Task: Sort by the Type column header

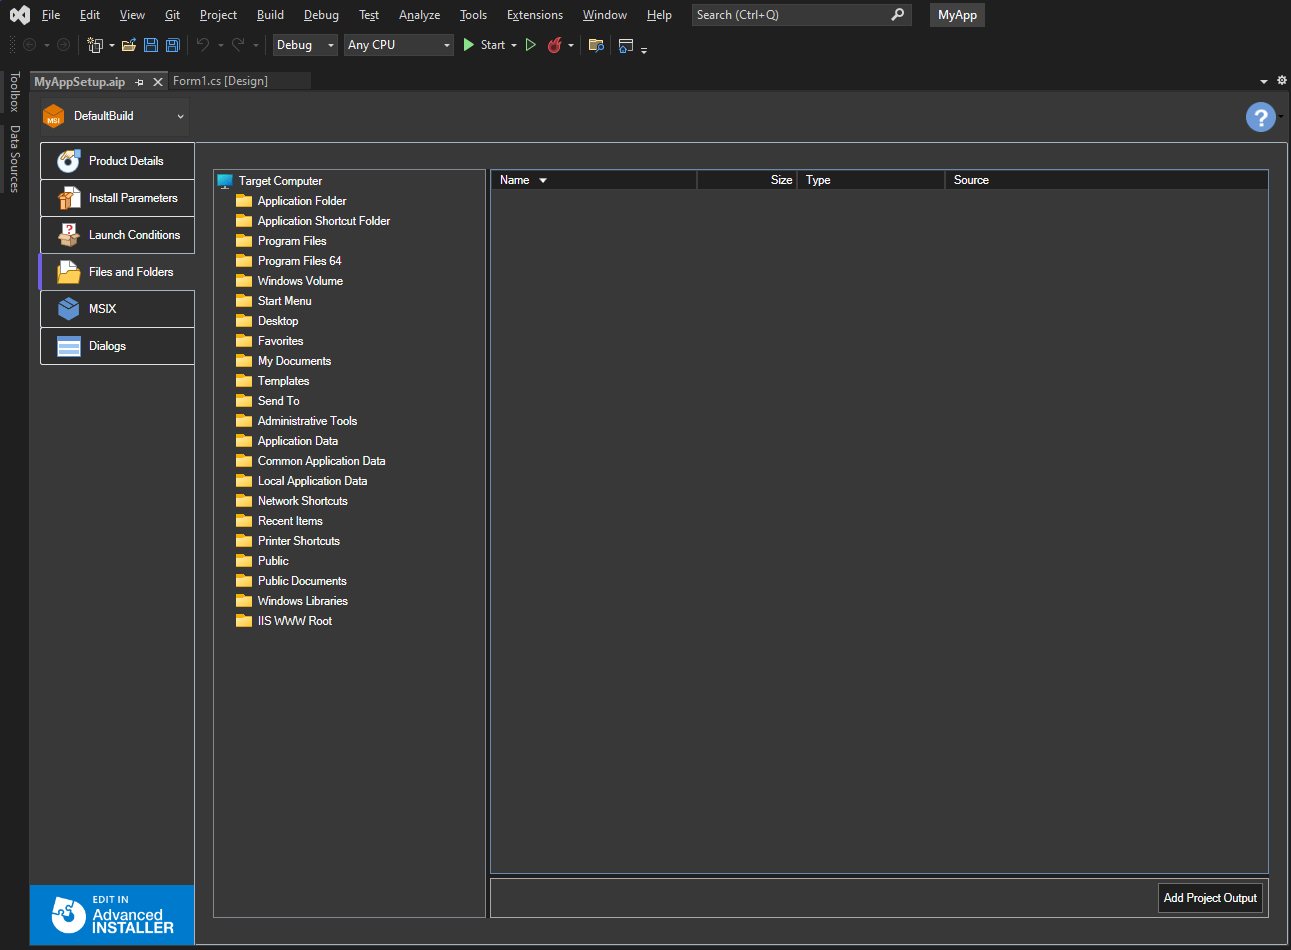Action: pos(871,180)
